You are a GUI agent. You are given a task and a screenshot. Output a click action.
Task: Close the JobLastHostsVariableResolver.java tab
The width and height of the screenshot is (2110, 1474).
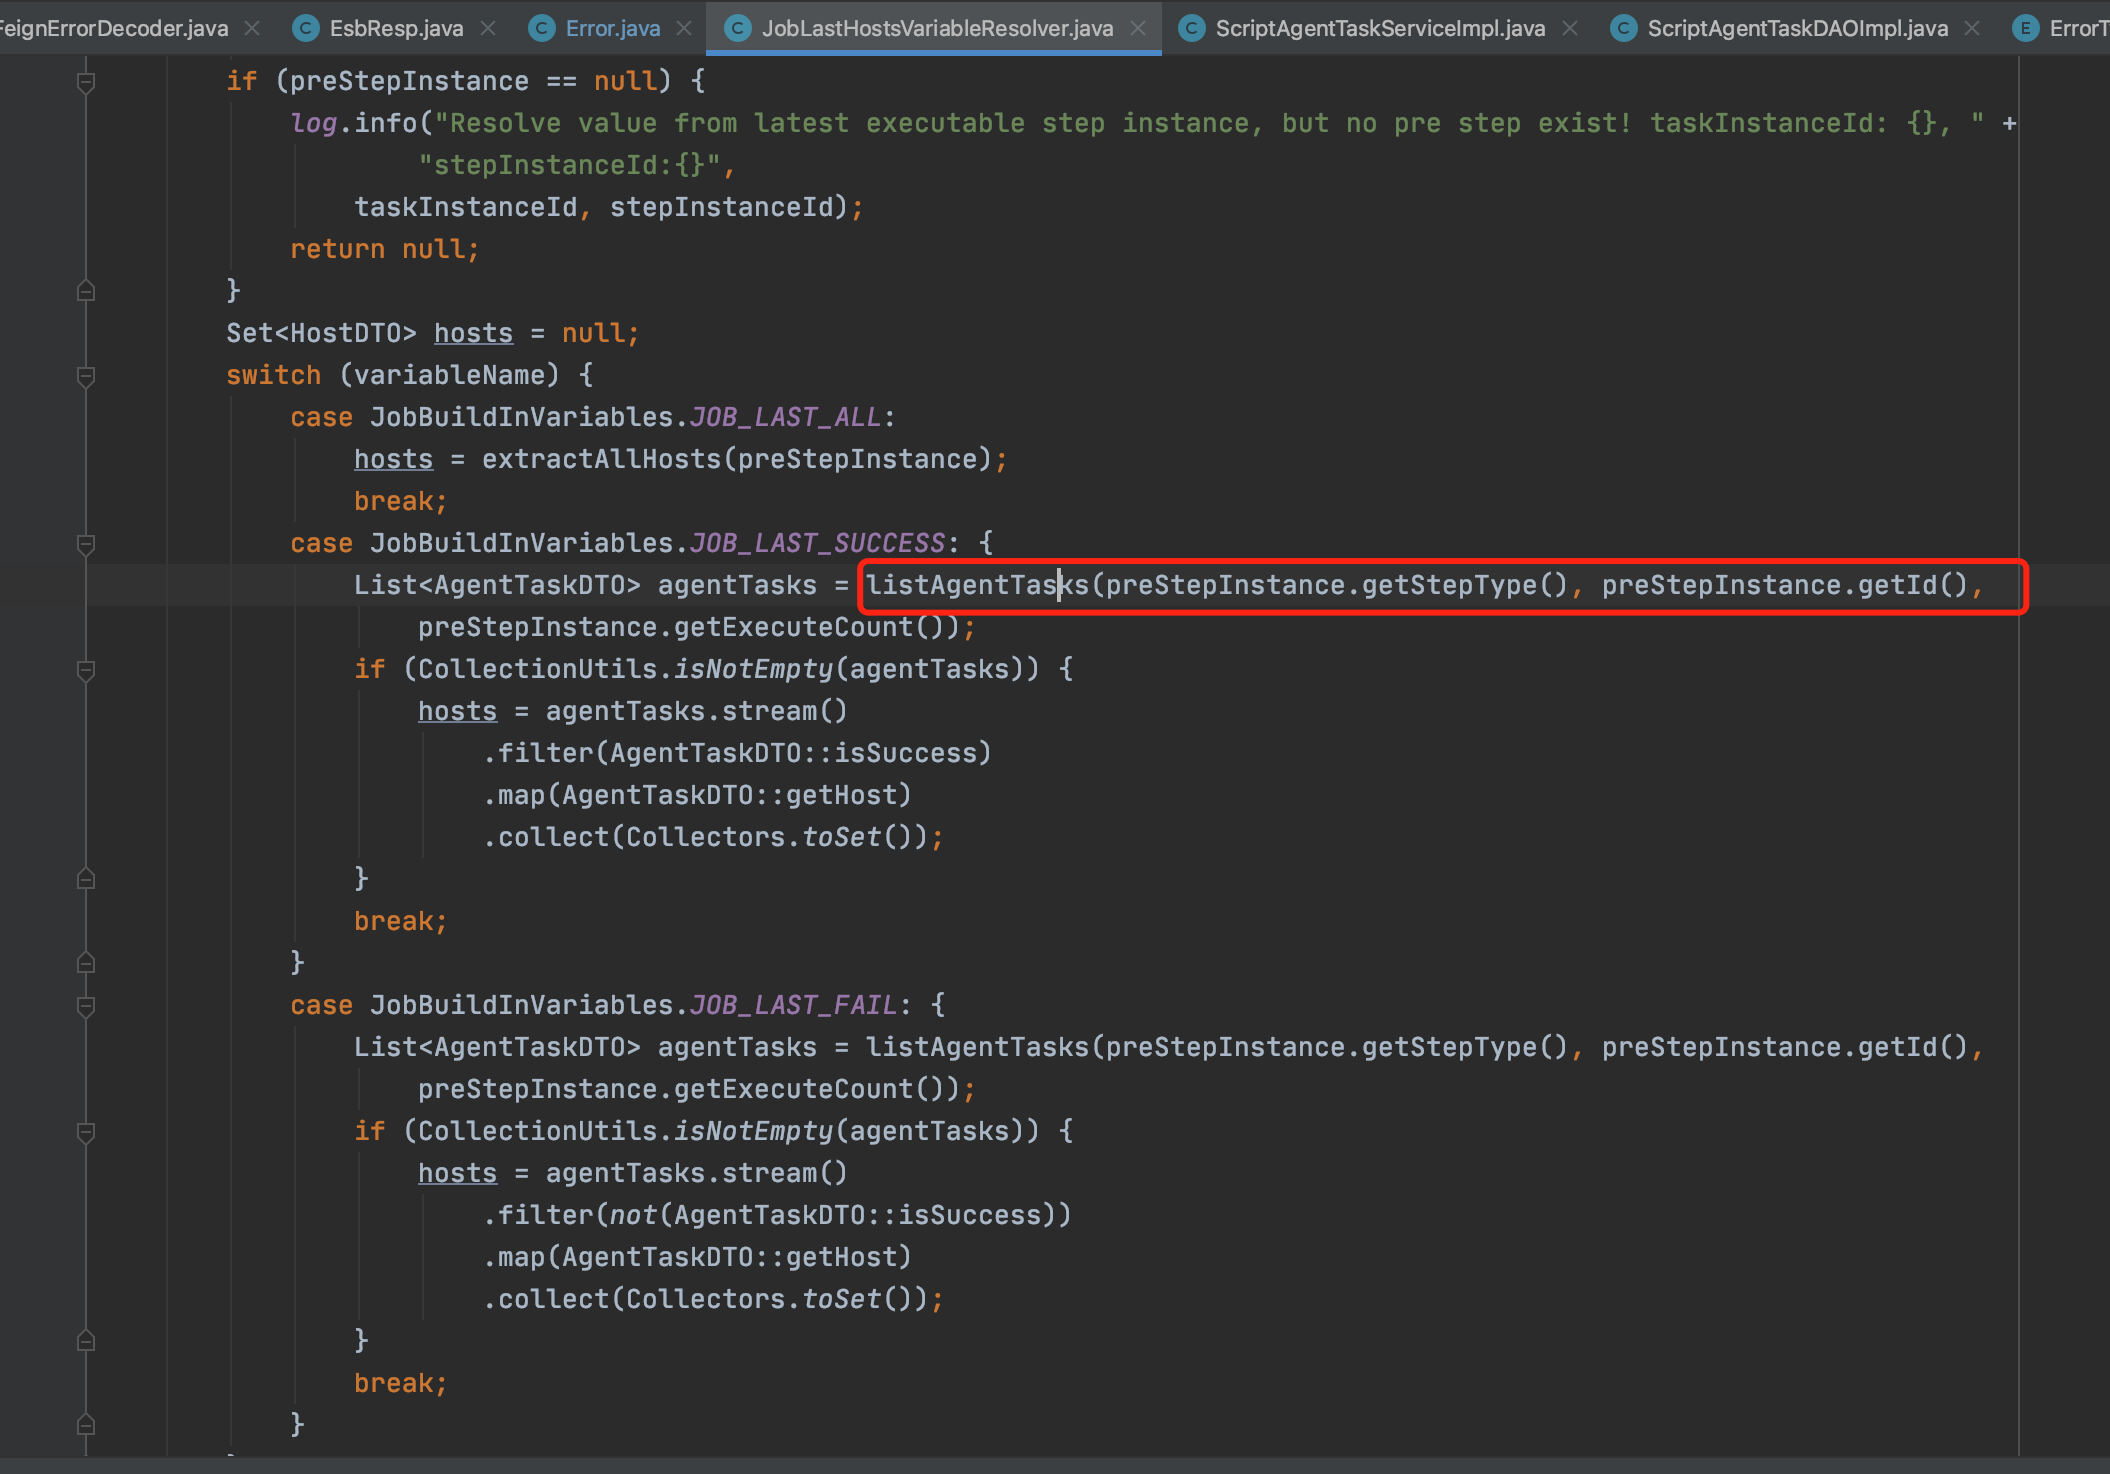pyautogui.click(x=1139, y=28)
